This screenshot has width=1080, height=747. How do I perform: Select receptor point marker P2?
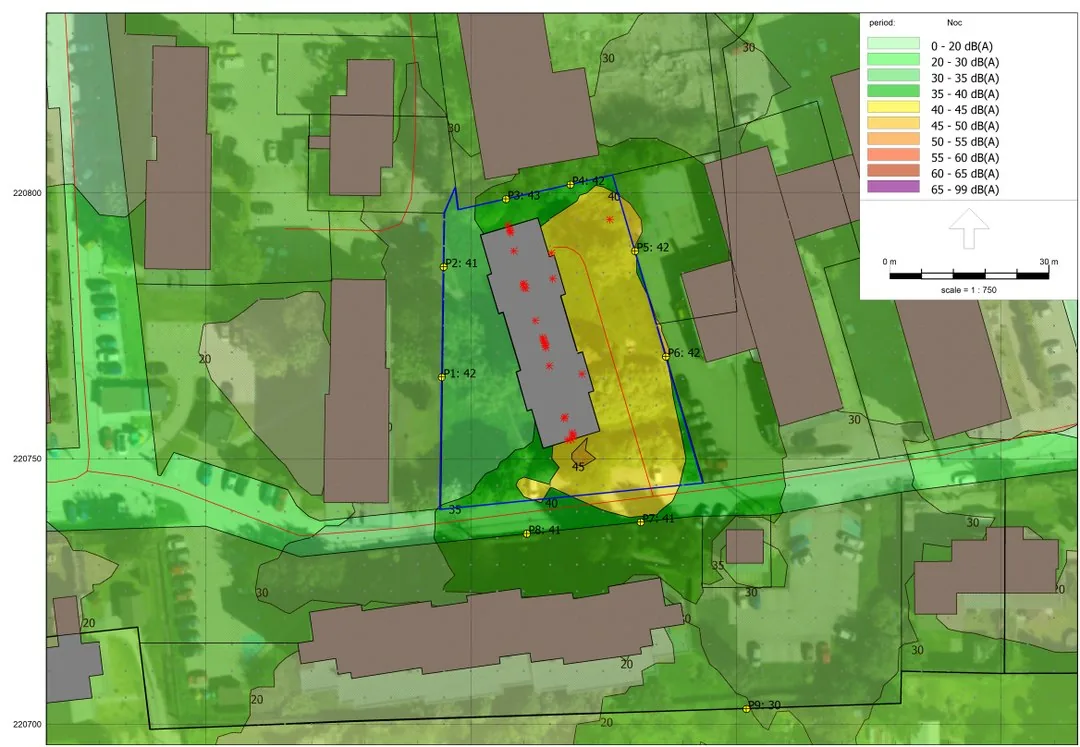point(444,266)
